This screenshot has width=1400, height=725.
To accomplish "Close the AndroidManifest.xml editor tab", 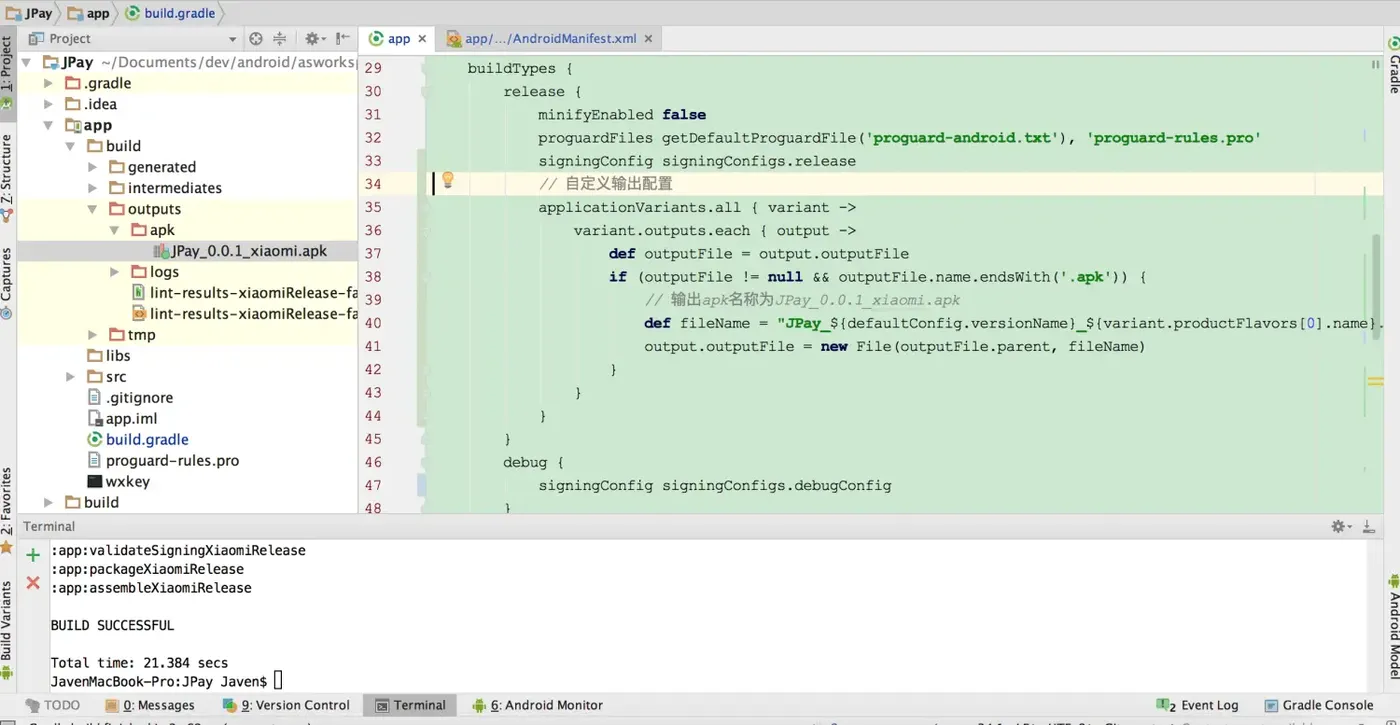I will tap(648, 39).
